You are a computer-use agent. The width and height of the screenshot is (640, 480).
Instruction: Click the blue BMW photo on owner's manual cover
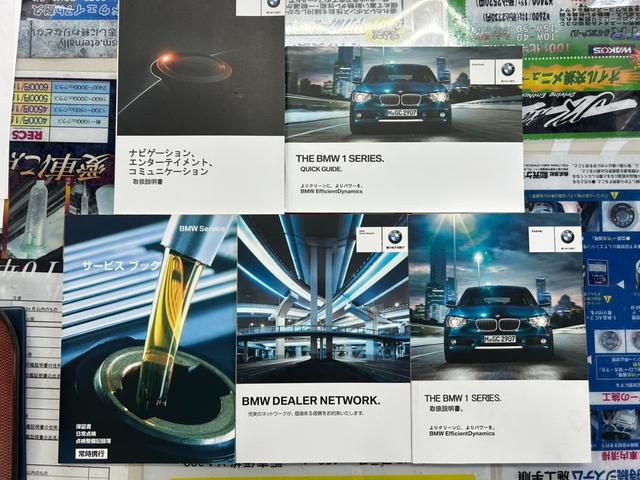497,298
